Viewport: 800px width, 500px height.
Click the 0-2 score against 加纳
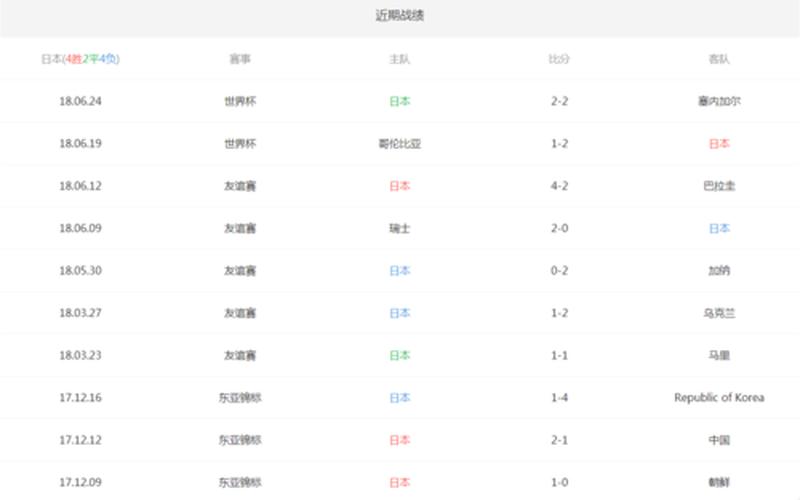tap(559, 270)
